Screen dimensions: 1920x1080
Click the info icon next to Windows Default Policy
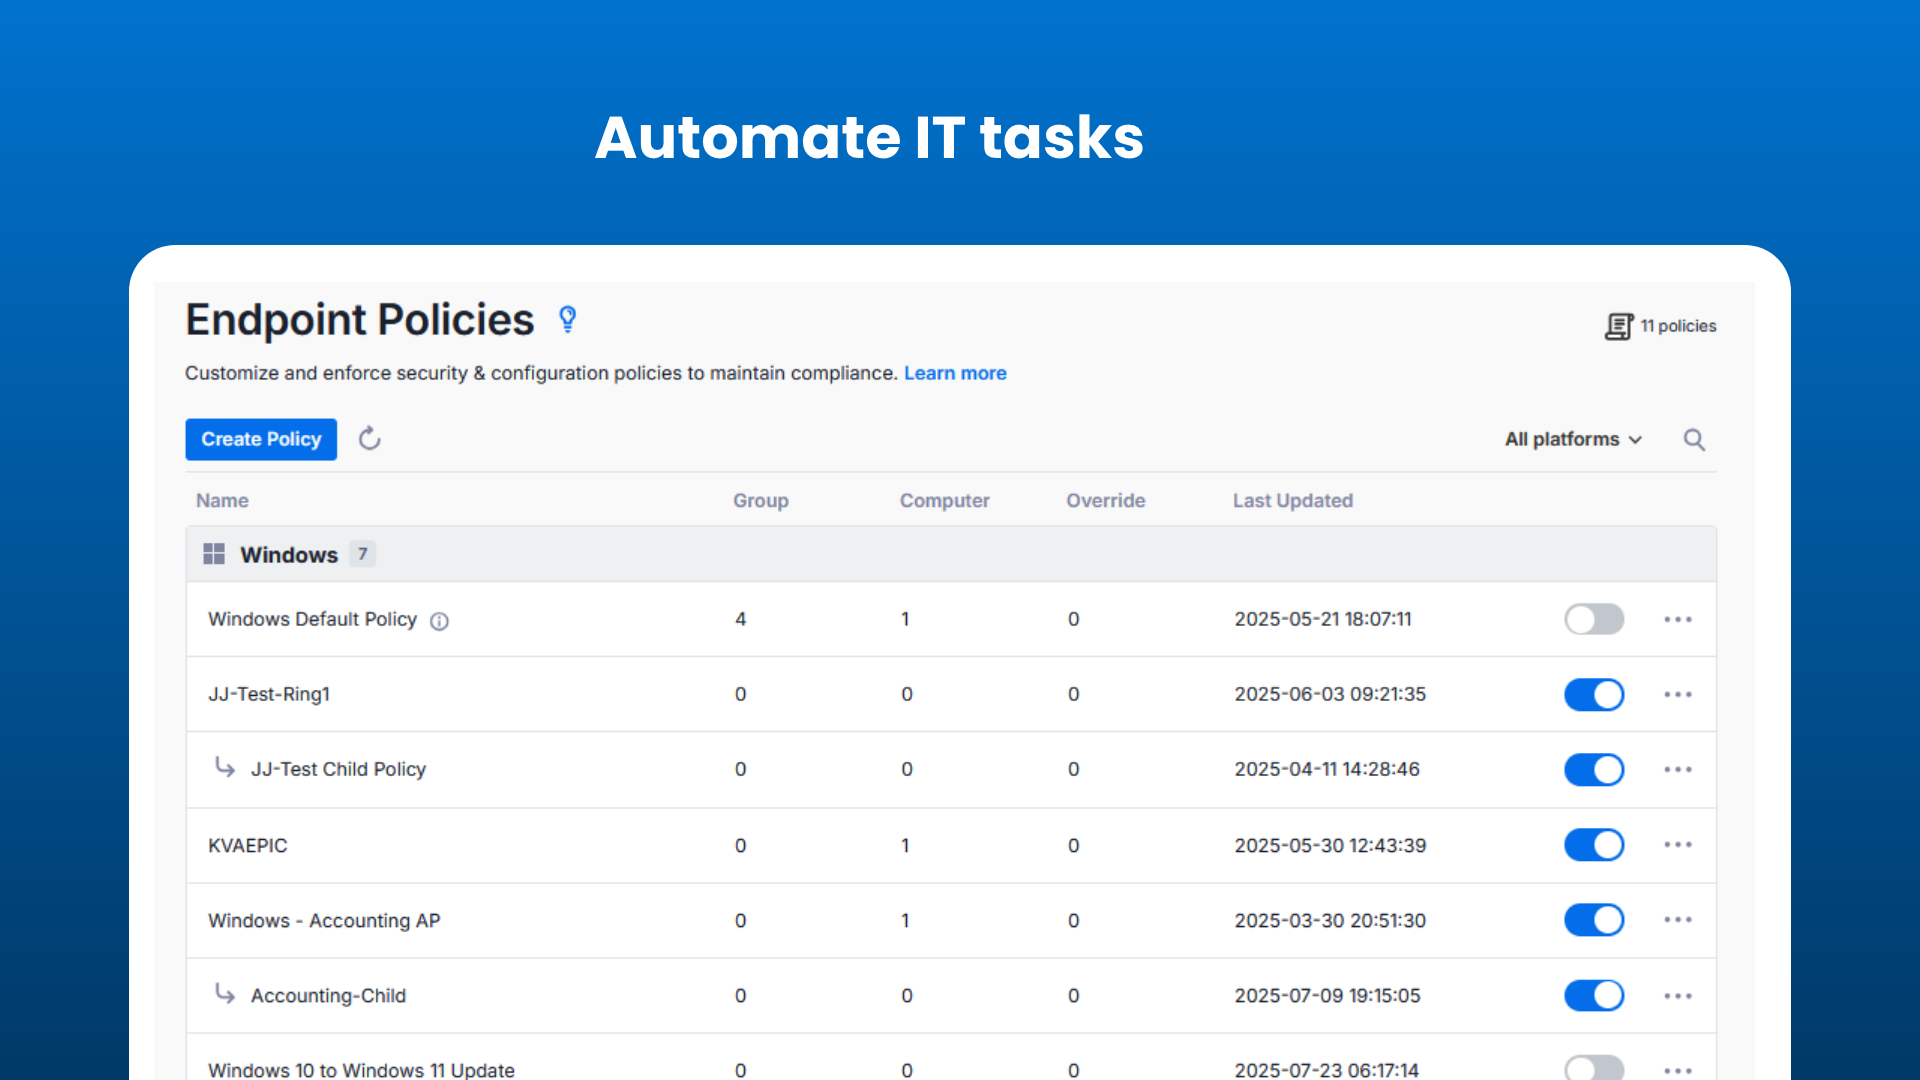[x=439, y=621]
